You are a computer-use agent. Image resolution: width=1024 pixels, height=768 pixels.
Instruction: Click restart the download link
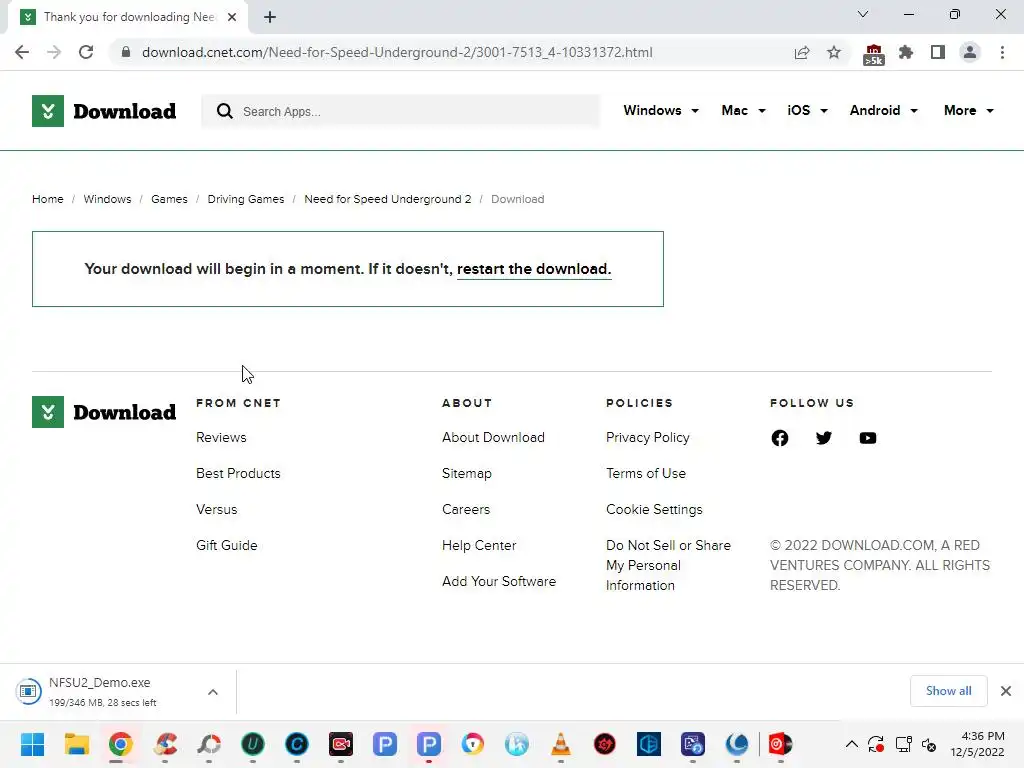coord(534,269)
